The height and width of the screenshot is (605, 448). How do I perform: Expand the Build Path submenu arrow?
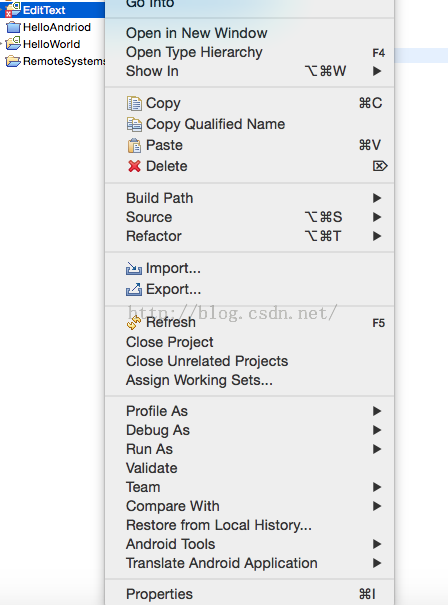(x=377, y=198)
